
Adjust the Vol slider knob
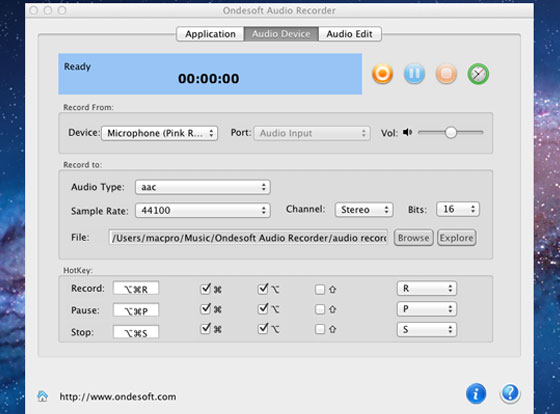[451, 133]
